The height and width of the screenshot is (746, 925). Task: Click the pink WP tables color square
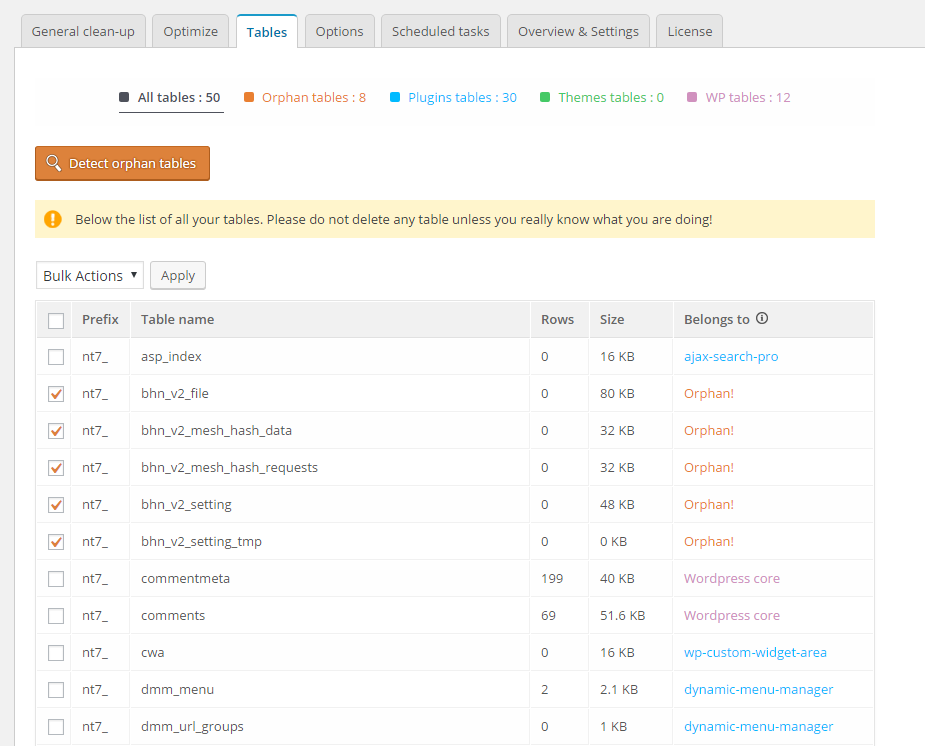(692, 98)
